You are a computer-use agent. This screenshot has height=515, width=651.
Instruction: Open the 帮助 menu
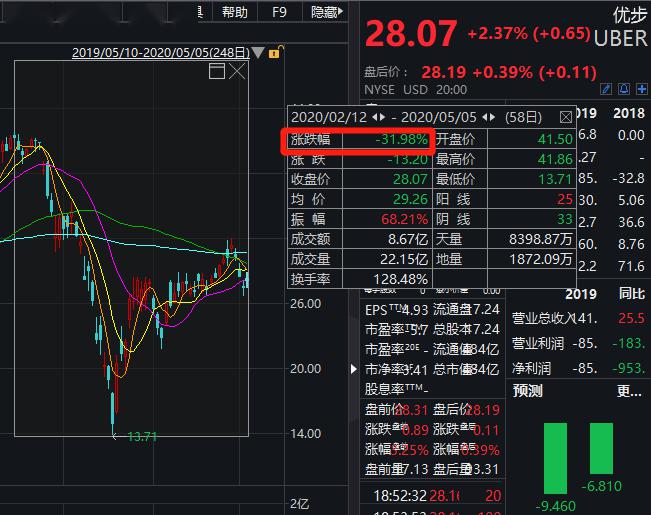[x=235, y=12]
